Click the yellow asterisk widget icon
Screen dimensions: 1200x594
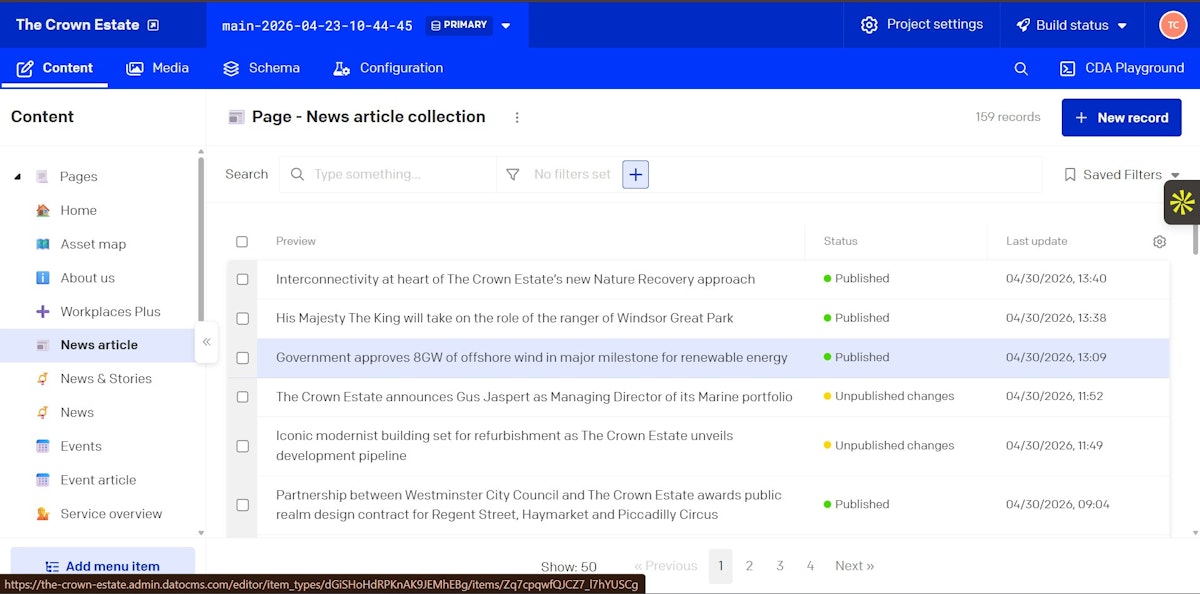(x=1182, y=202)
